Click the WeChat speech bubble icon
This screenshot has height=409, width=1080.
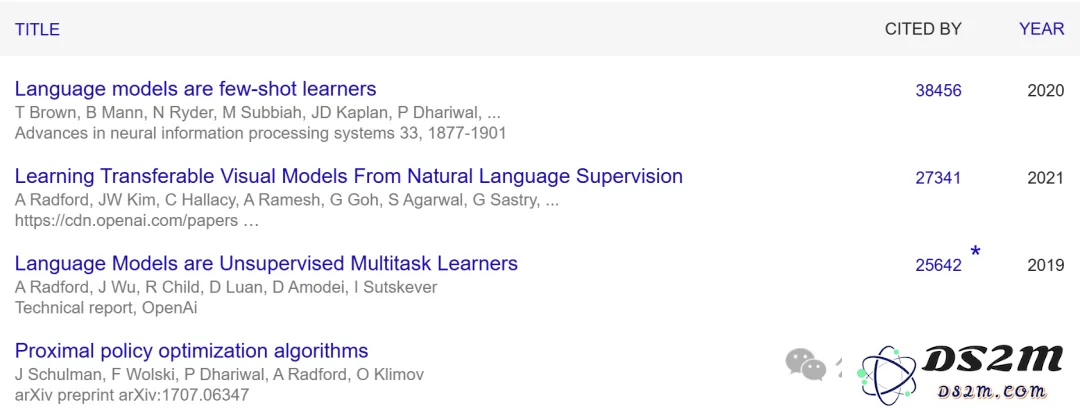(805, 364)
